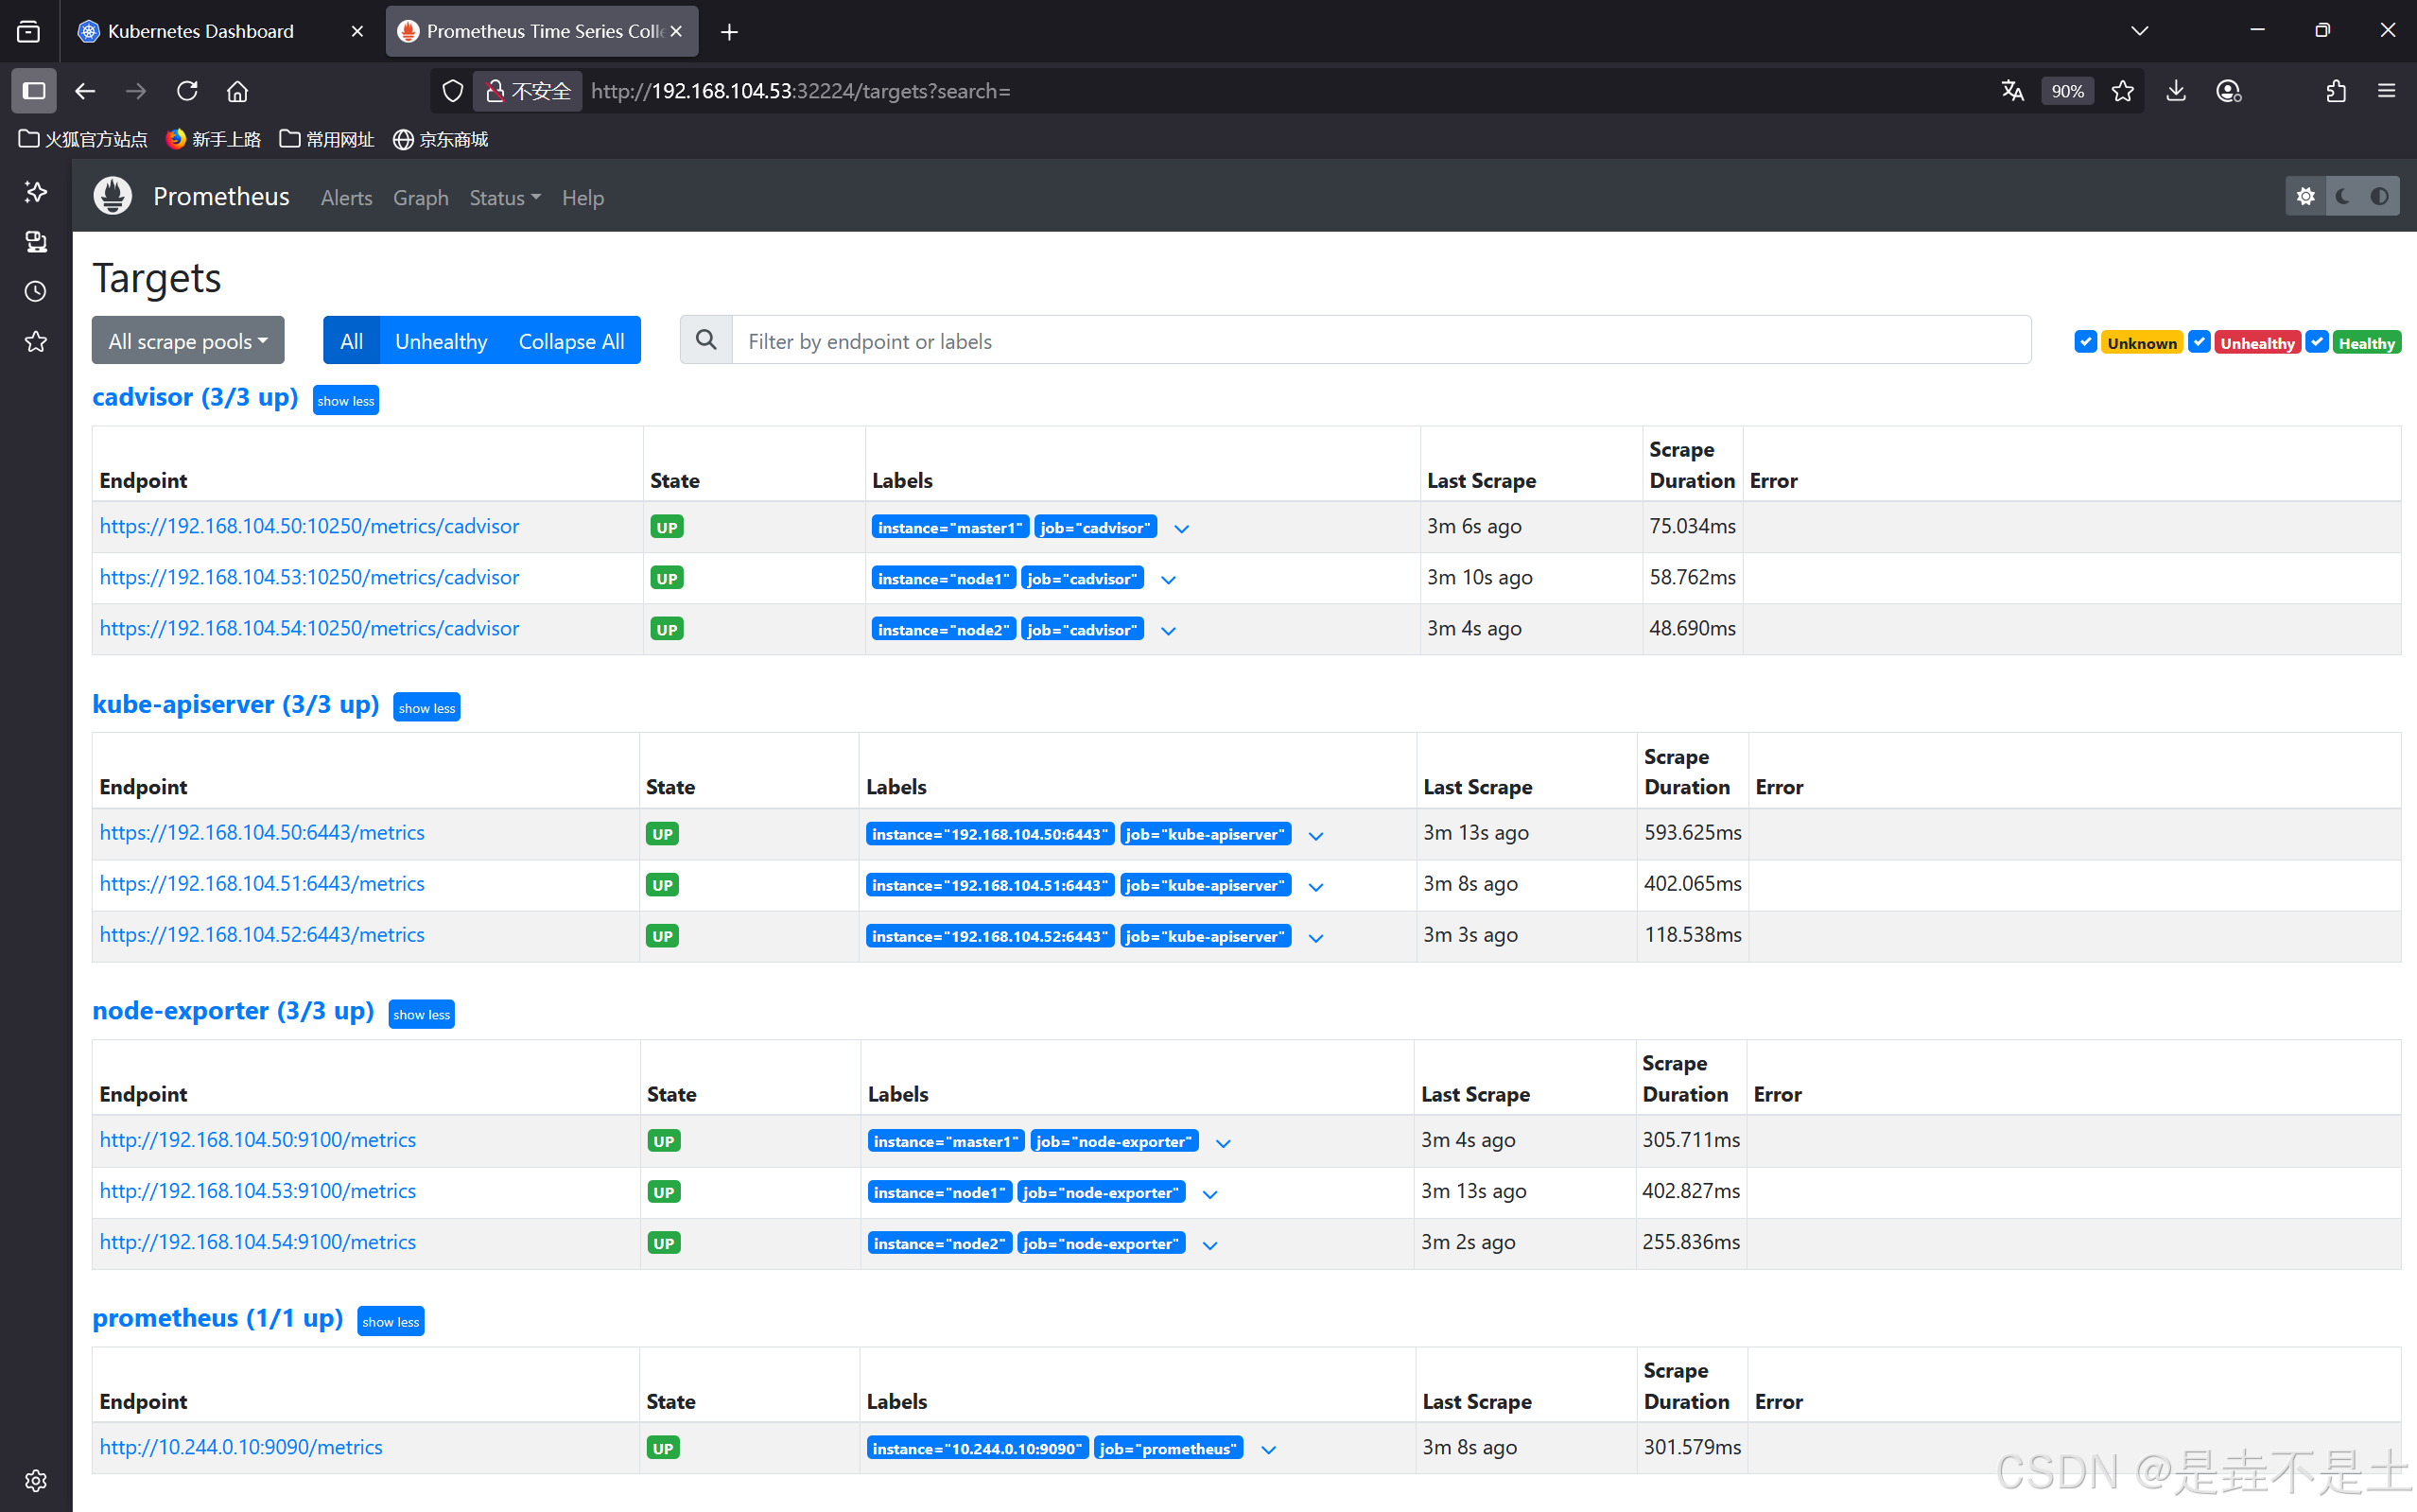Expand labels for node-exporter node2 row
This screenshot has height=1512, width=2417.
[x=1210, y=1244]
